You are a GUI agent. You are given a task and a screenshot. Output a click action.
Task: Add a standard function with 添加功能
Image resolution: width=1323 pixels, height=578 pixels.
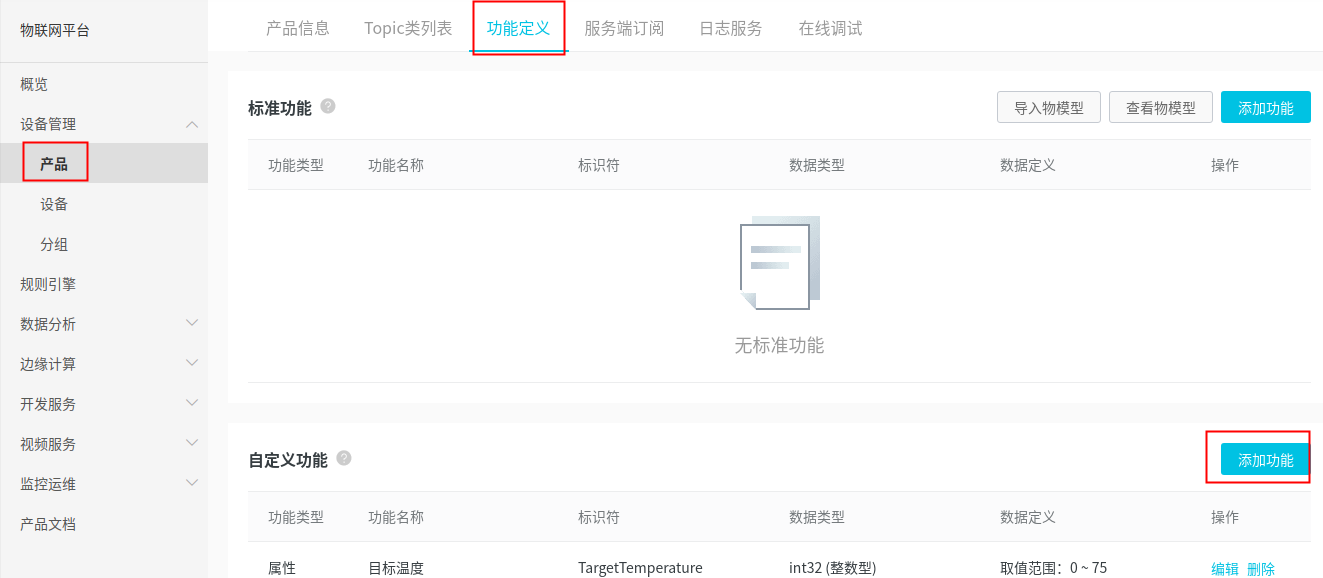(1266, 107)
